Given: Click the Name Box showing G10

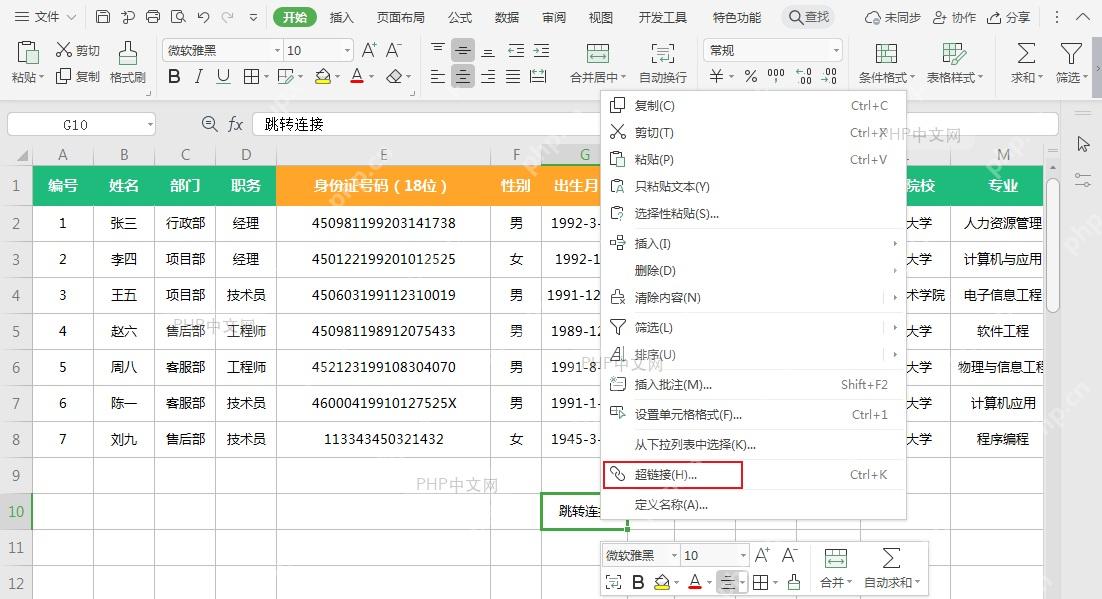Looking at the screenshot, I should tap(75, 124).
